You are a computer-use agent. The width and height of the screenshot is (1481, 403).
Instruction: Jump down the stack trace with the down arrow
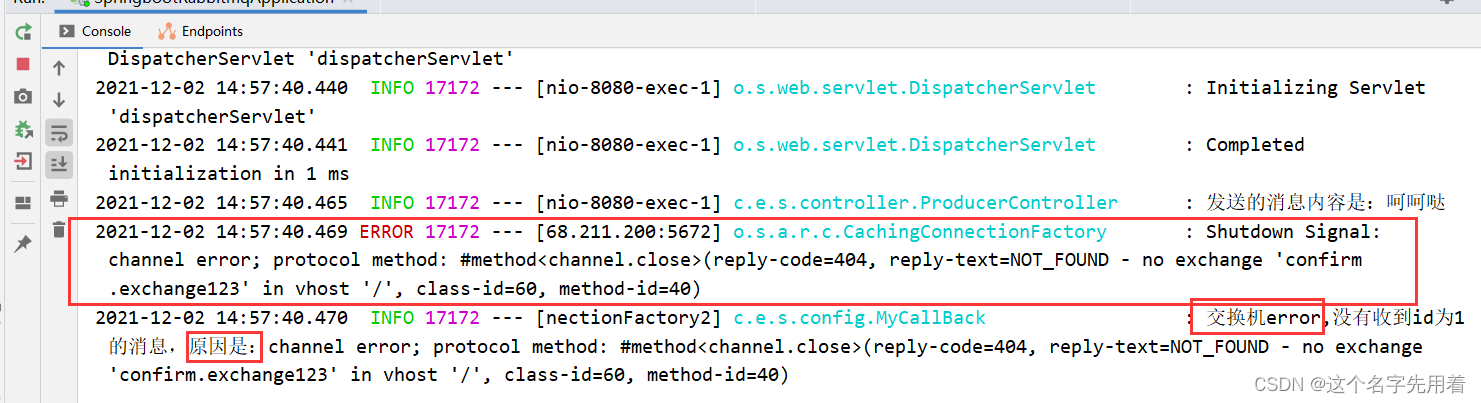pos(59,100)
